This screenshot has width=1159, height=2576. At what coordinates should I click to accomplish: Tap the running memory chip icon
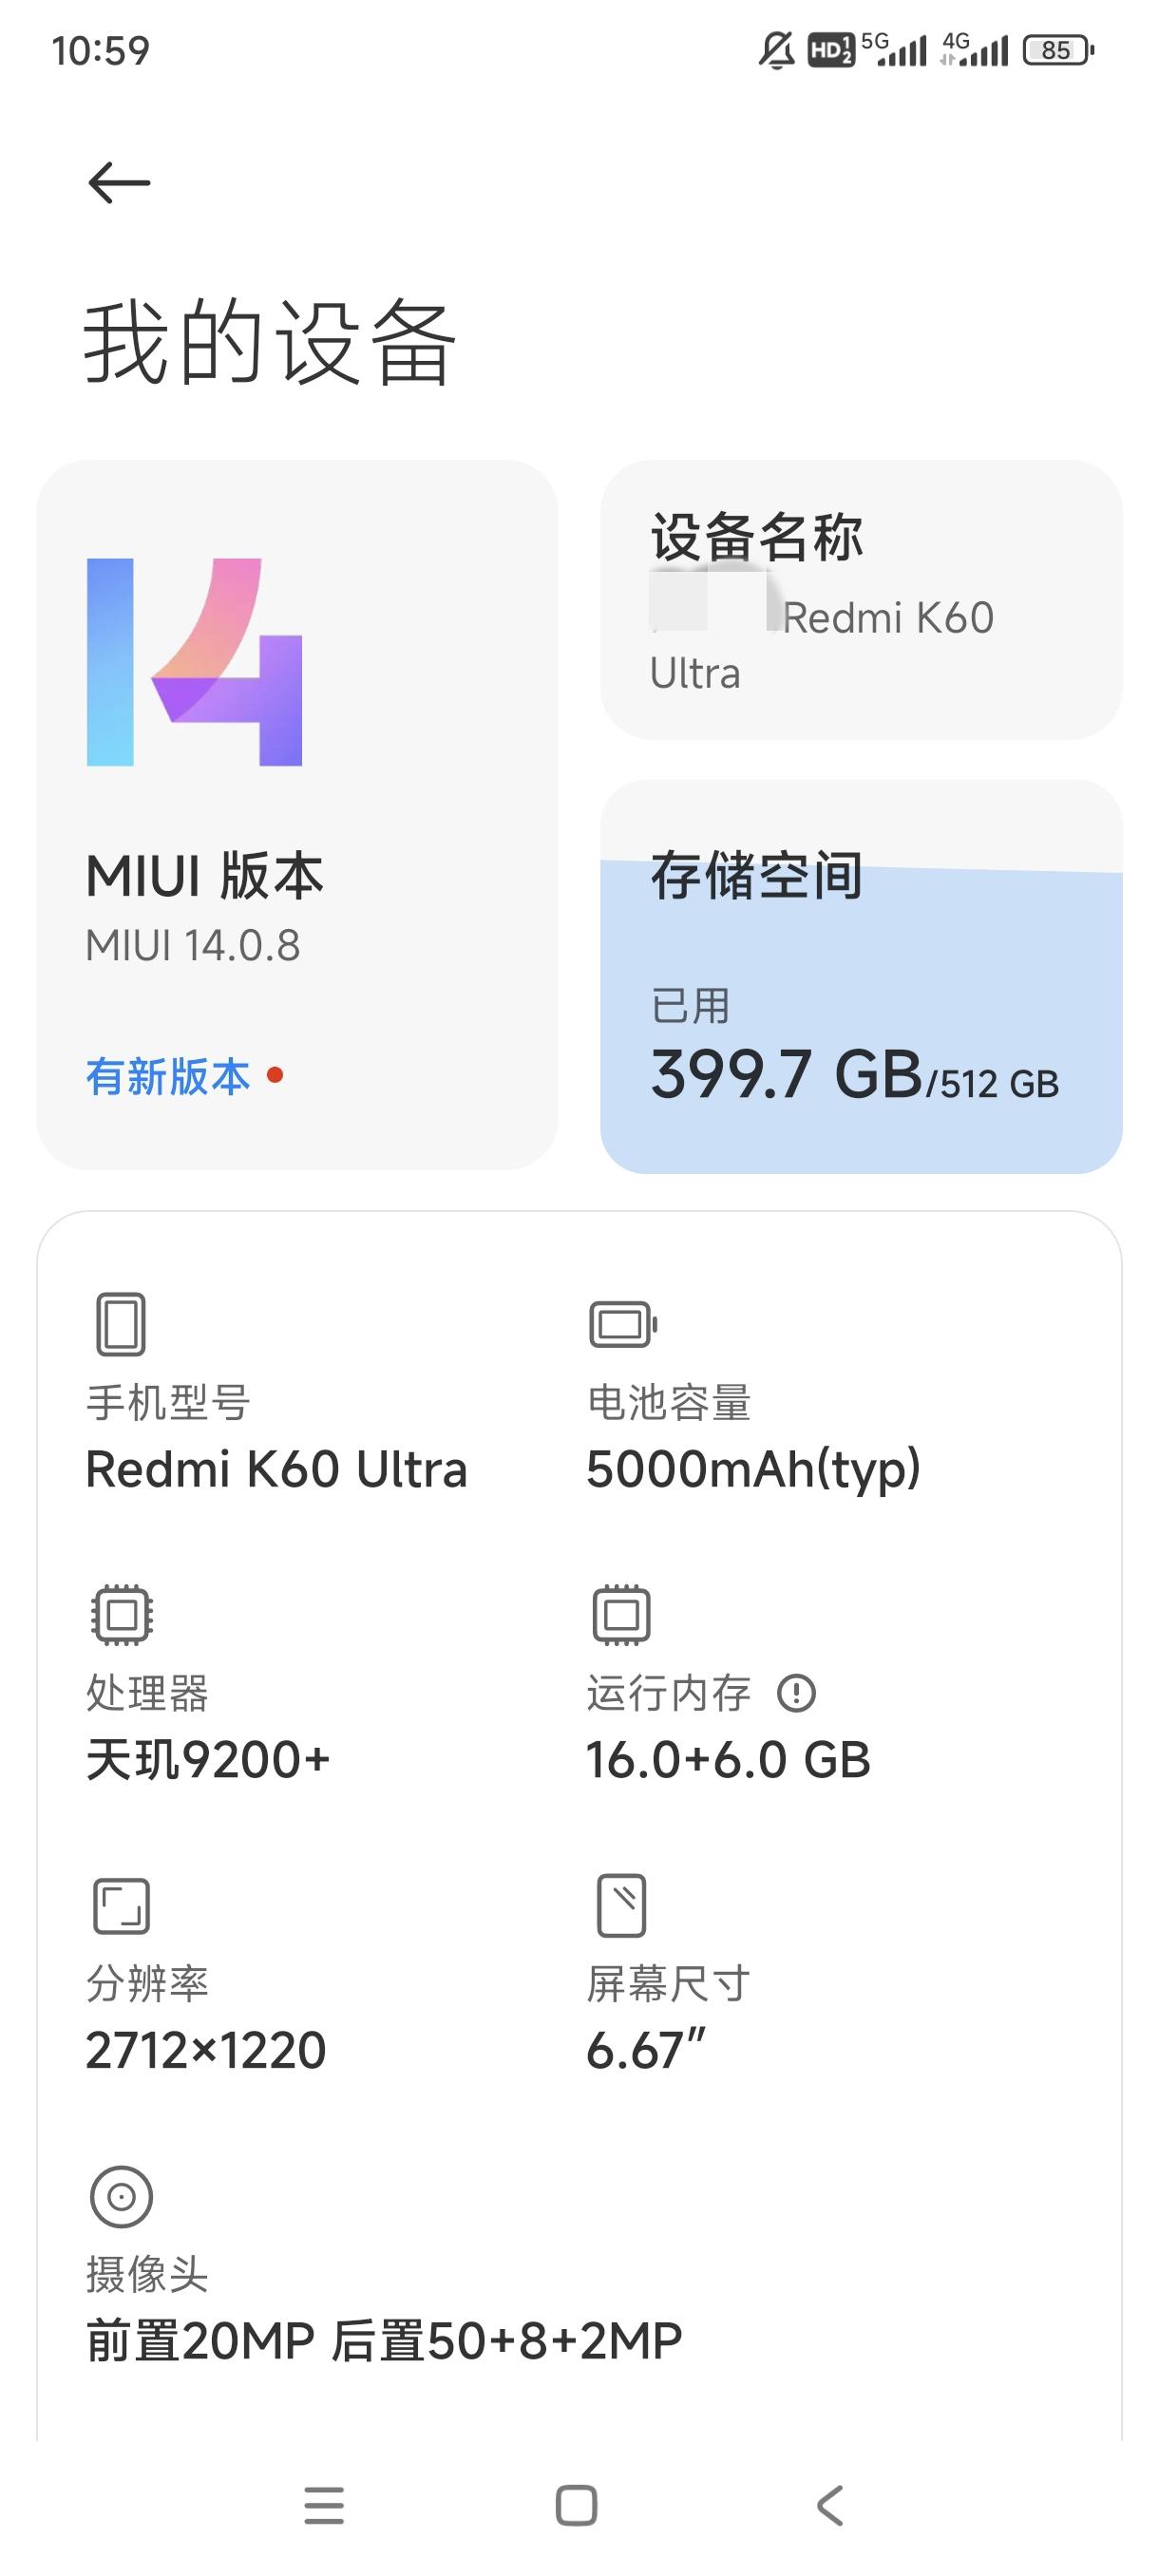coord(621,1614)
